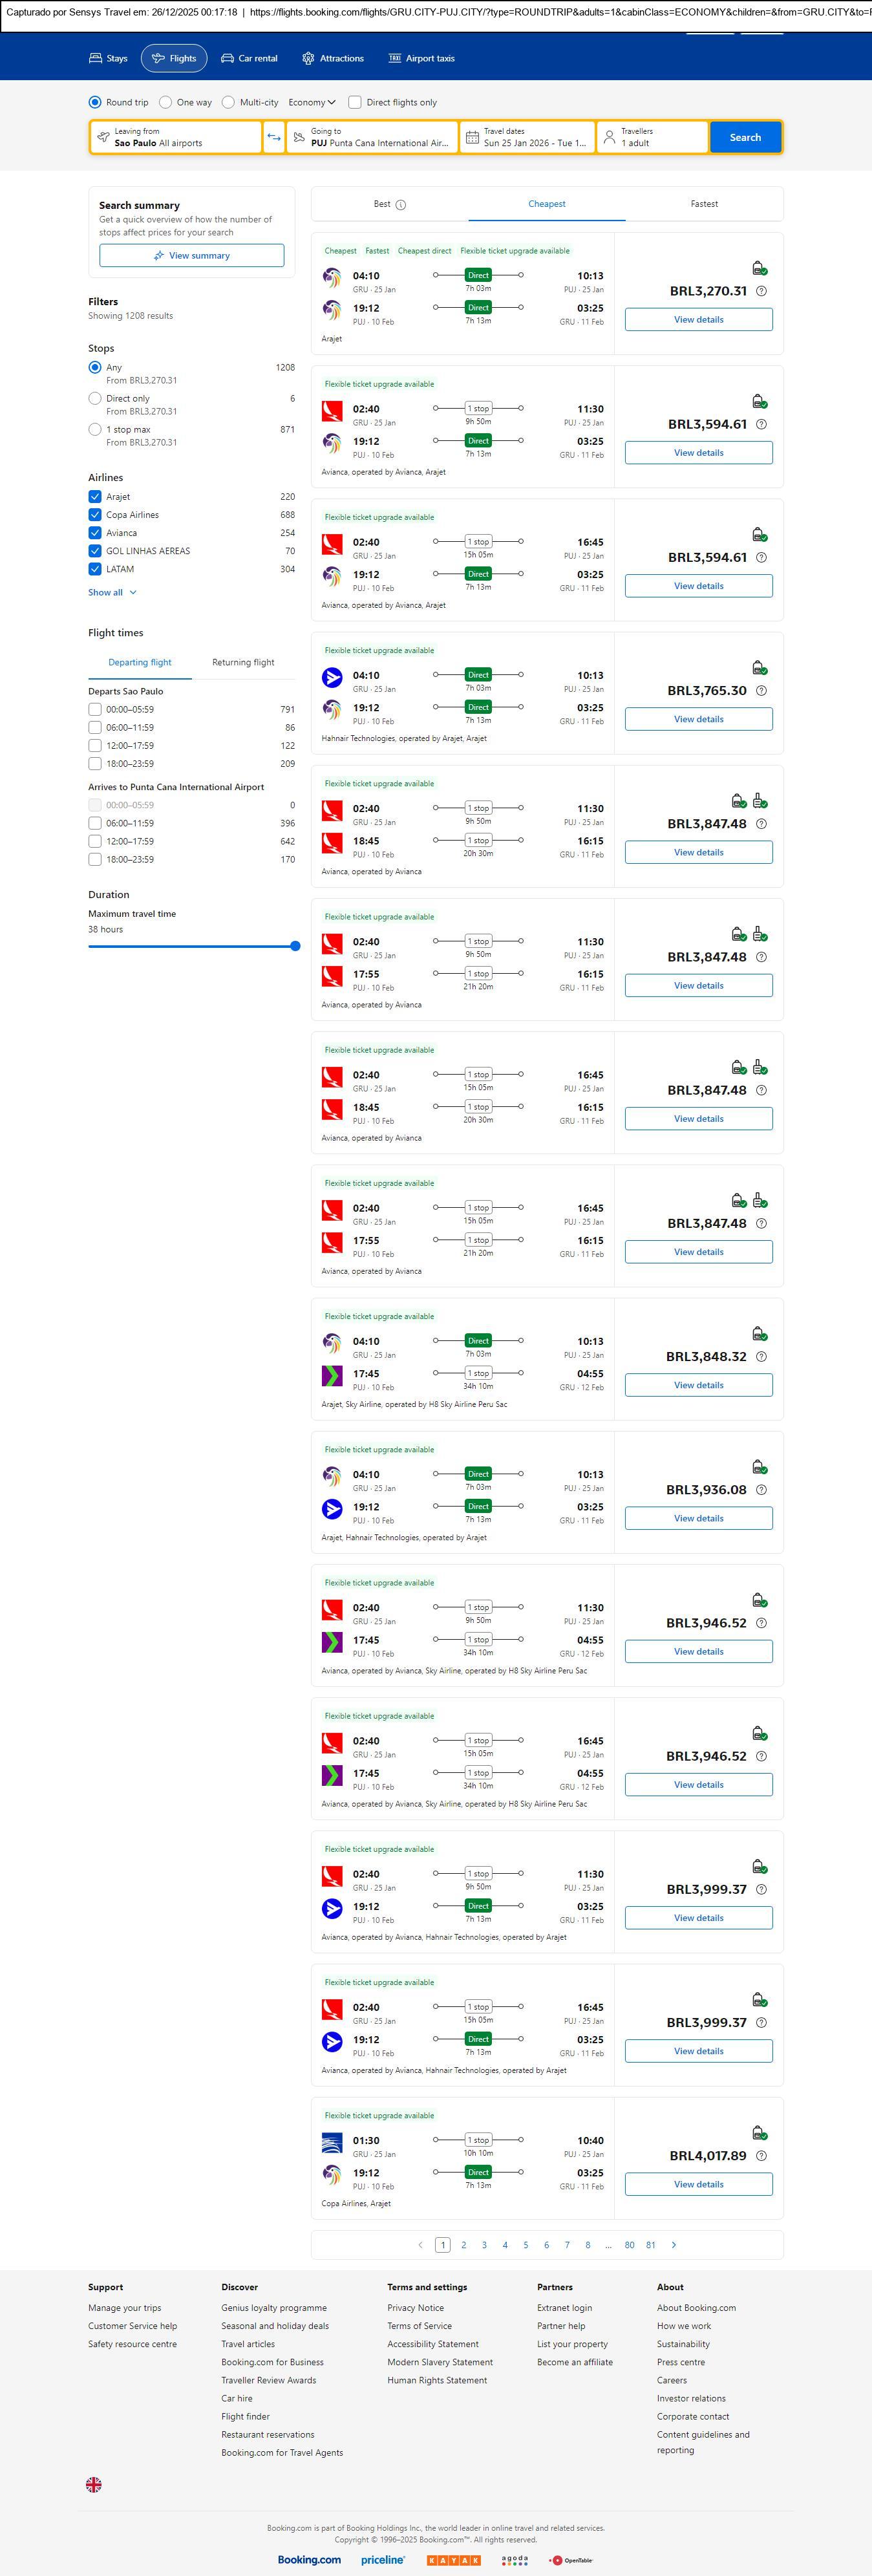The width and height of the screenshot is (872, 2576).
Task: Open the Economy cabin class dropdown
Action: click(x=311, y=102)
